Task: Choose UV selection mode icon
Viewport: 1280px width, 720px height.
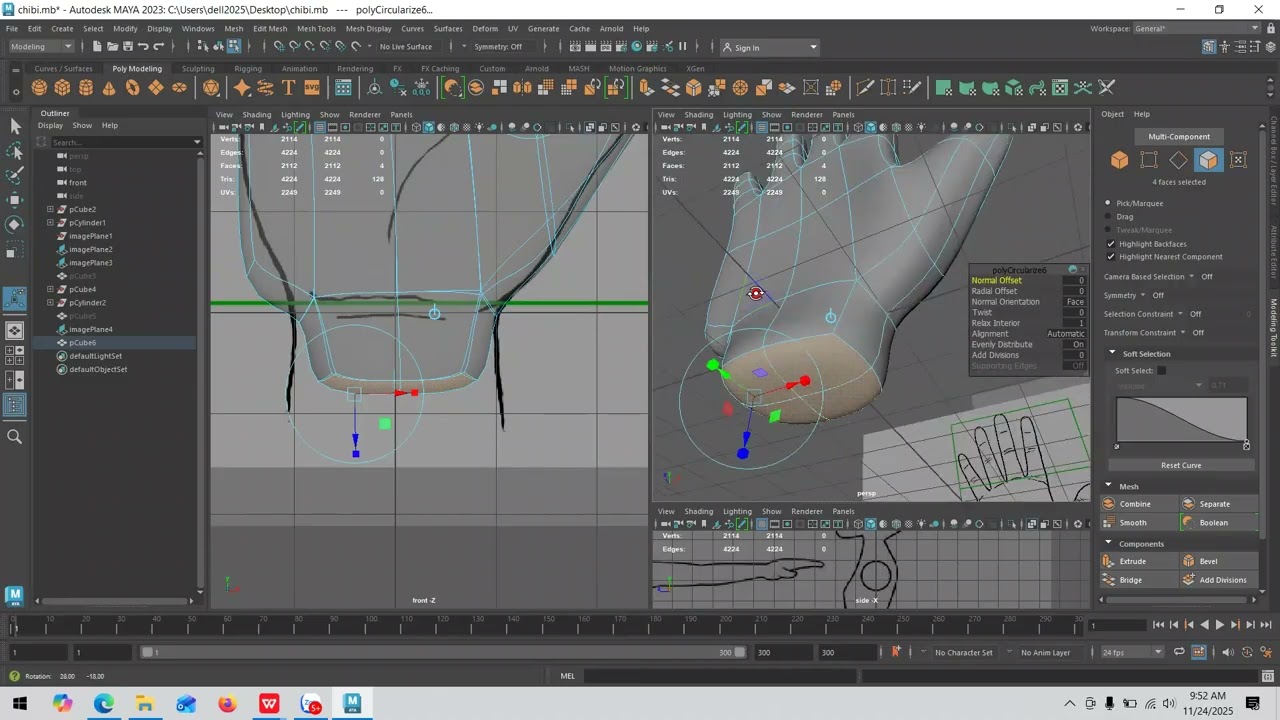Action: [1238, 160]
